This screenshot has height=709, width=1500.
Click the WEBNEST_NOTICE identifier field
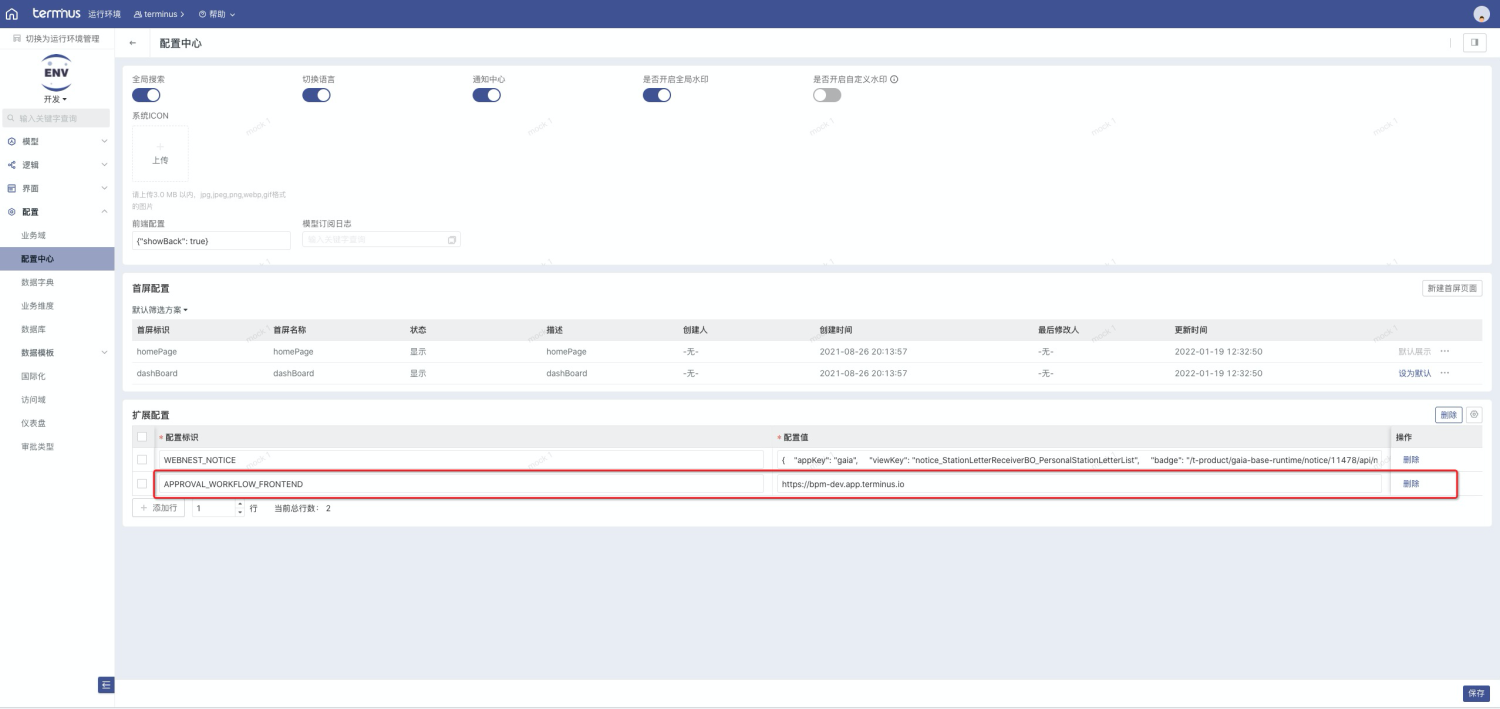click(461, 460)
